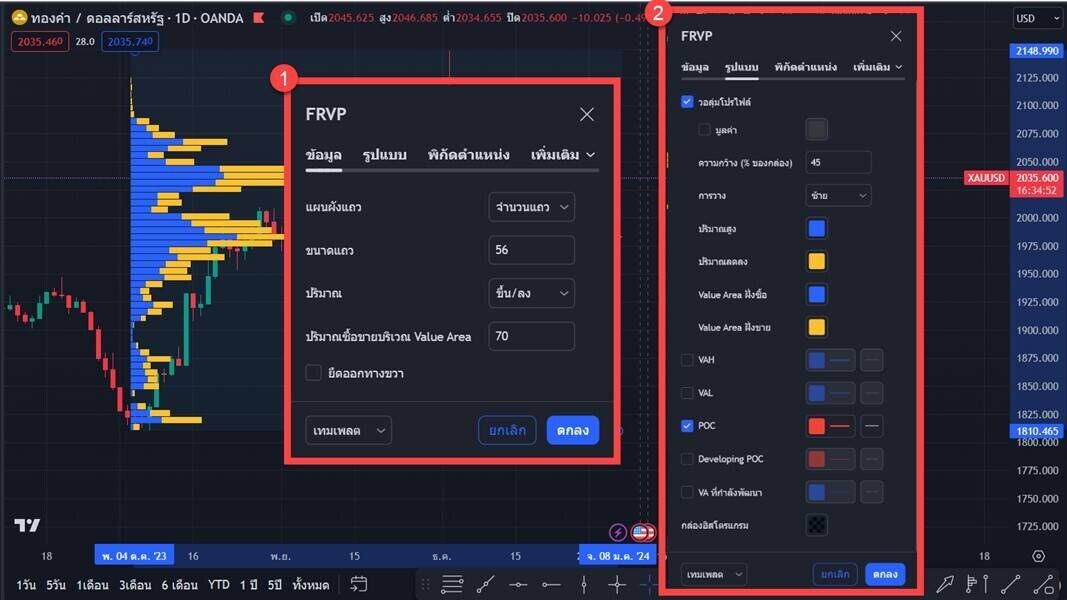Image resolution: width=1067 pixels, height=600 pixels.
Task: Switch to รูปแบบ tab in inputs dialog
Action: click(x=384, y=155)
